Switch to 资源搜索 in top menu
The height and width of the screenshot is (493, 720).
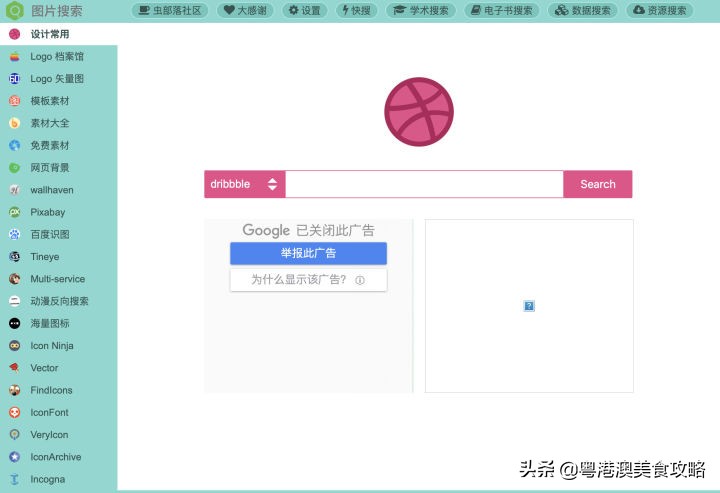pyautogui.click(x=659, y=10)
